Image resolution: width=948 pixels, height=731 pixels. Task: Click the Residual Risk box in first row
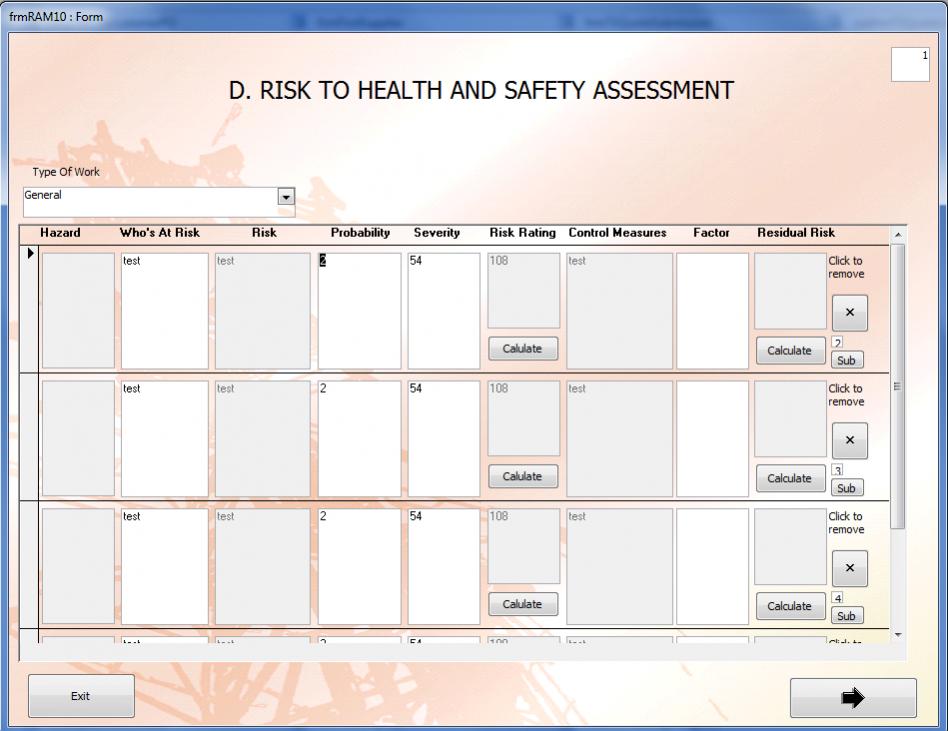[790, 291]
